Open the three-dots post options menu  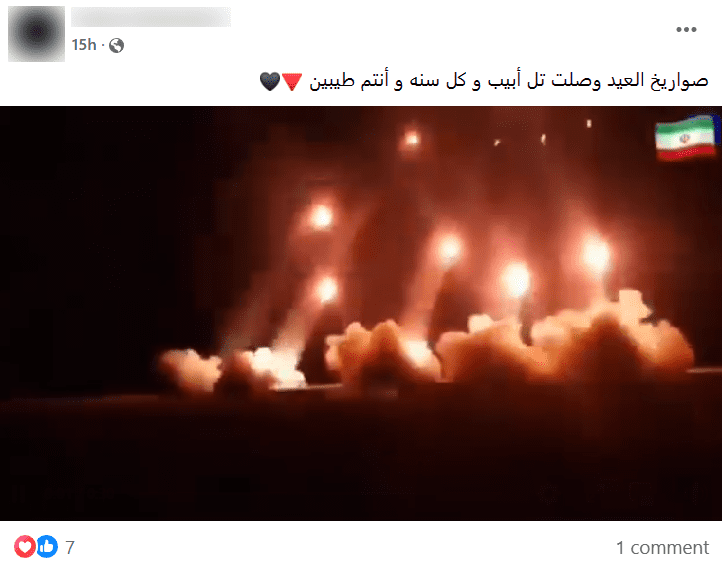[686, 29]
